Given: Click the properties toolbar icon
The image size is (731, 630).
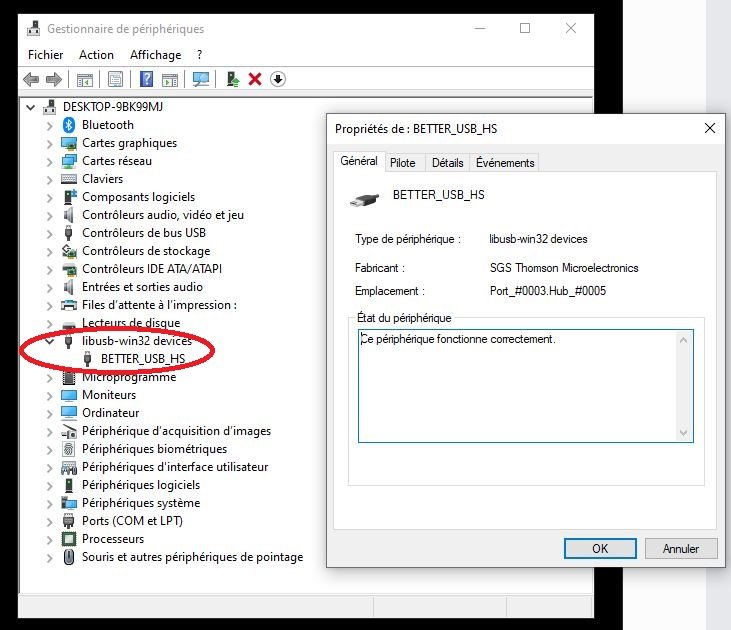Looking at the screenshot, I should pyautogui.click(x=115, y=79).
